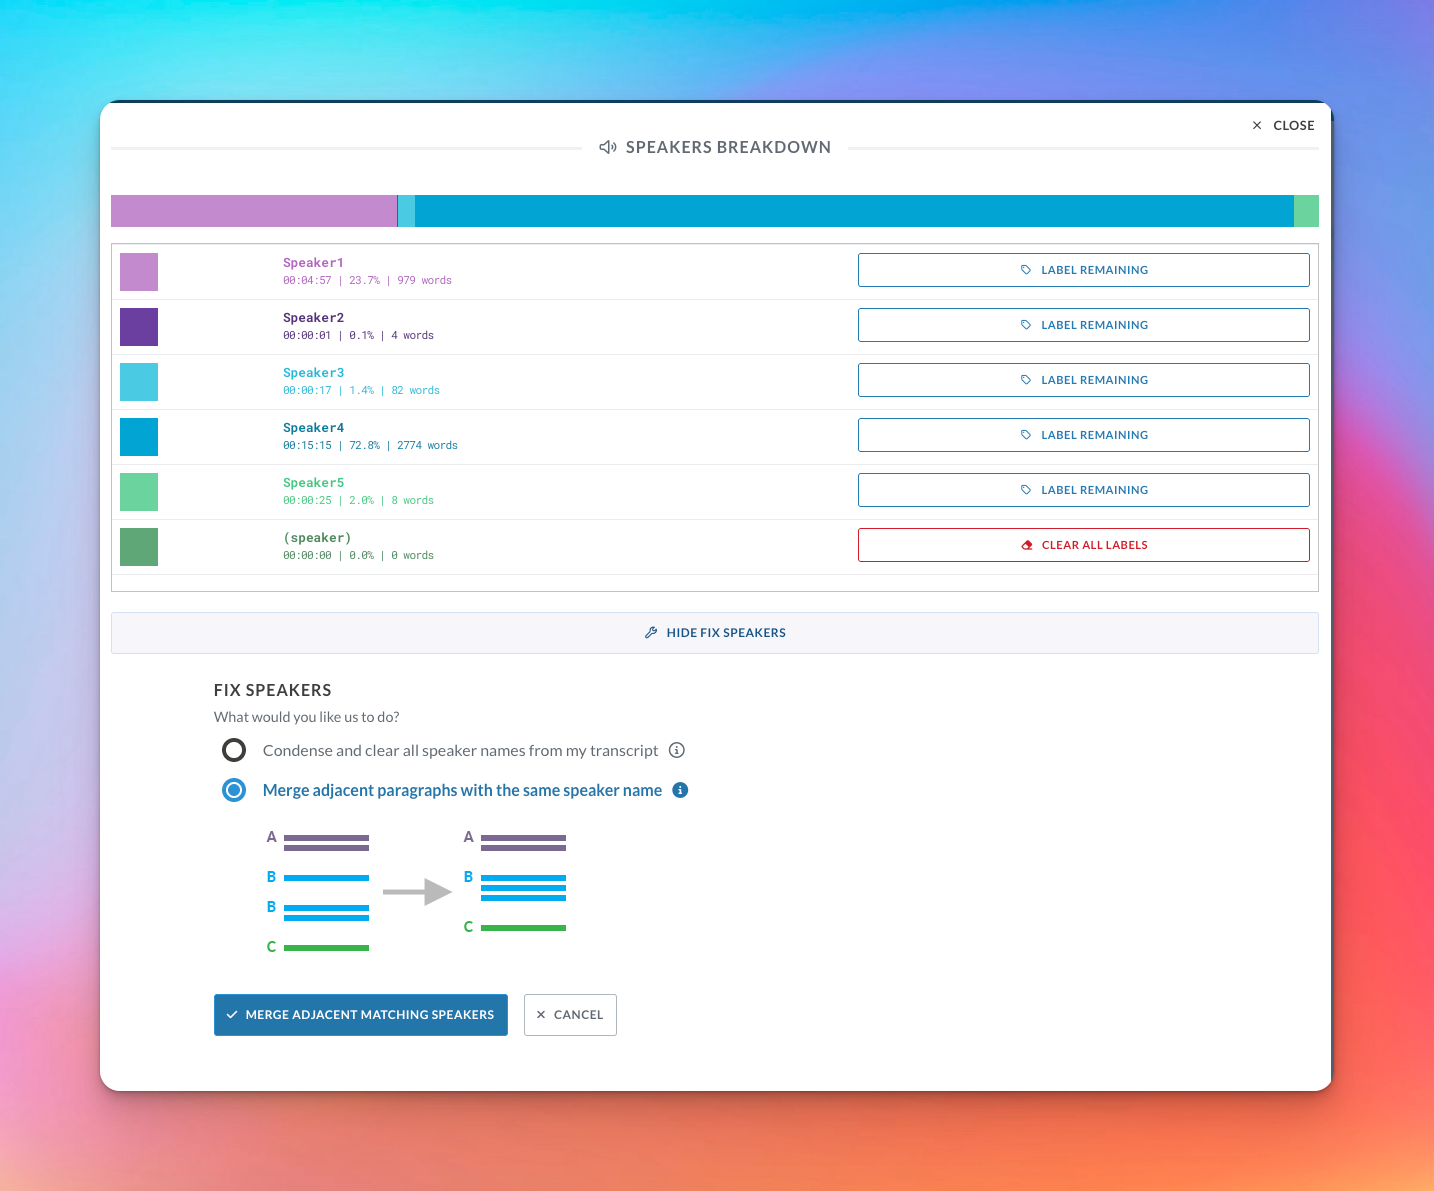The height and width of the screenshot is (1191, 1434).
Task: Click info icon beside Condense option
Action: (676, 750)
